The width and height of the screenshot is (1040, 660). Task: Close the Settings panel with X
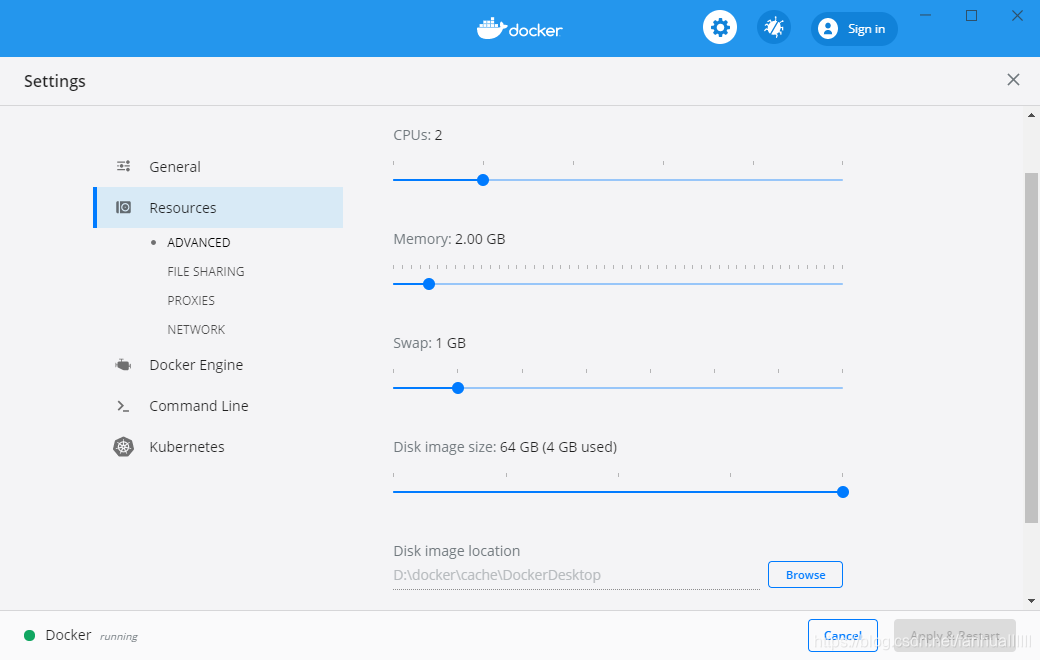1013,80
